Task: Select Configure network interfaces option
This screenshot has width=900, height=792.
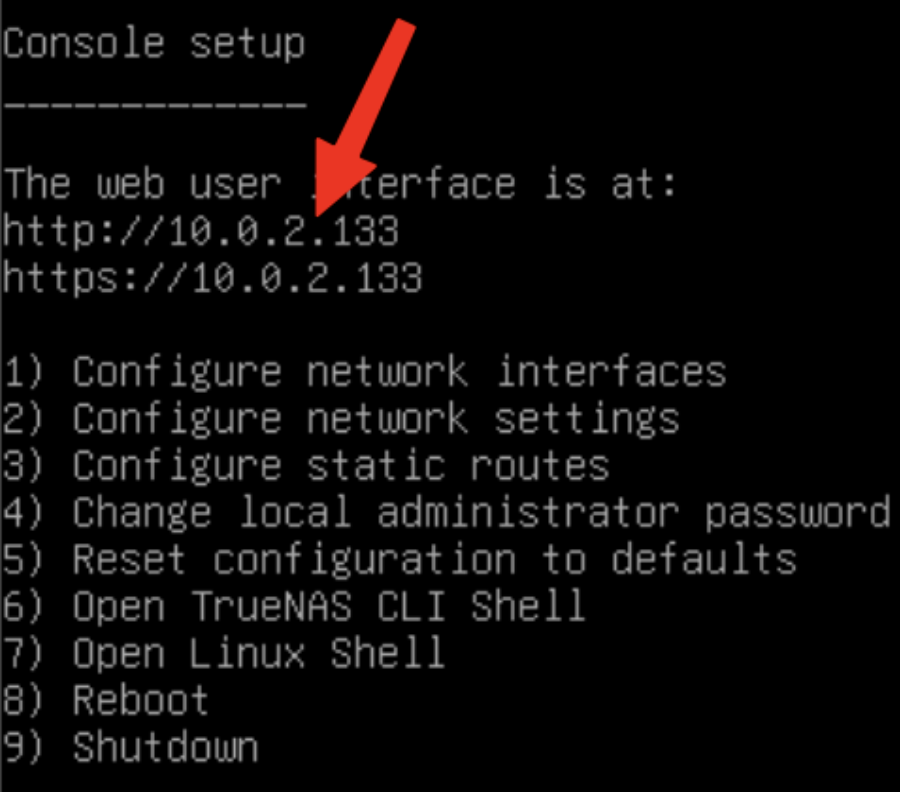Action: pyautogui.click(x=398, y=372)
